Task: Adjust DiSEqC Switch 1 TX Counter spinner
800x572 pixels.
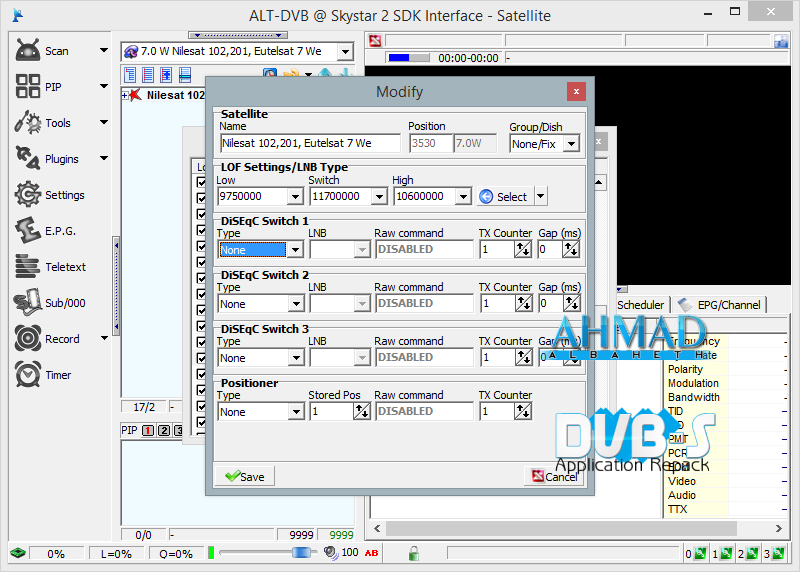Action: tap(523, 250)
